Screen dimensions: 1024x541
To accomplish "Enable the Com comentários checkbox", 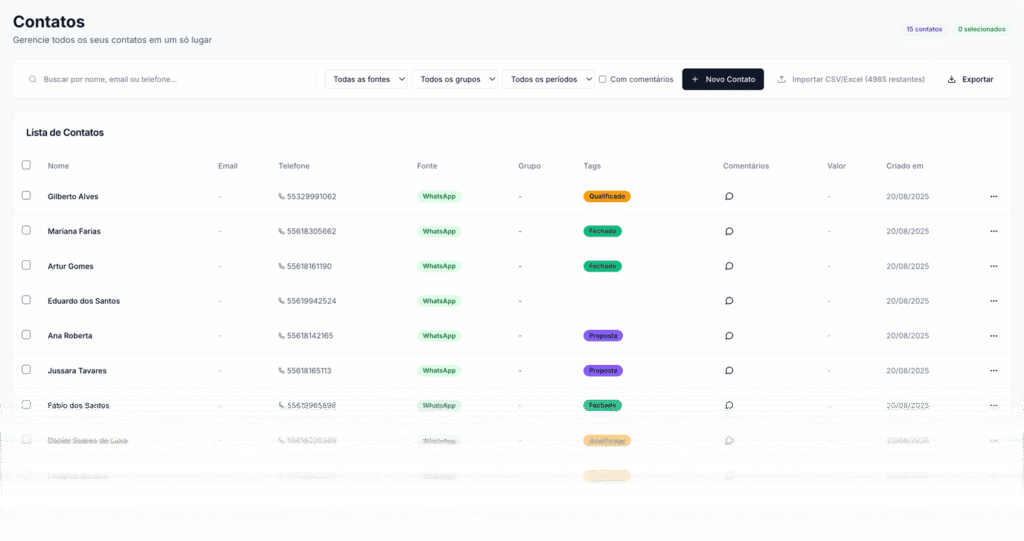I will [x=602, y=79].
